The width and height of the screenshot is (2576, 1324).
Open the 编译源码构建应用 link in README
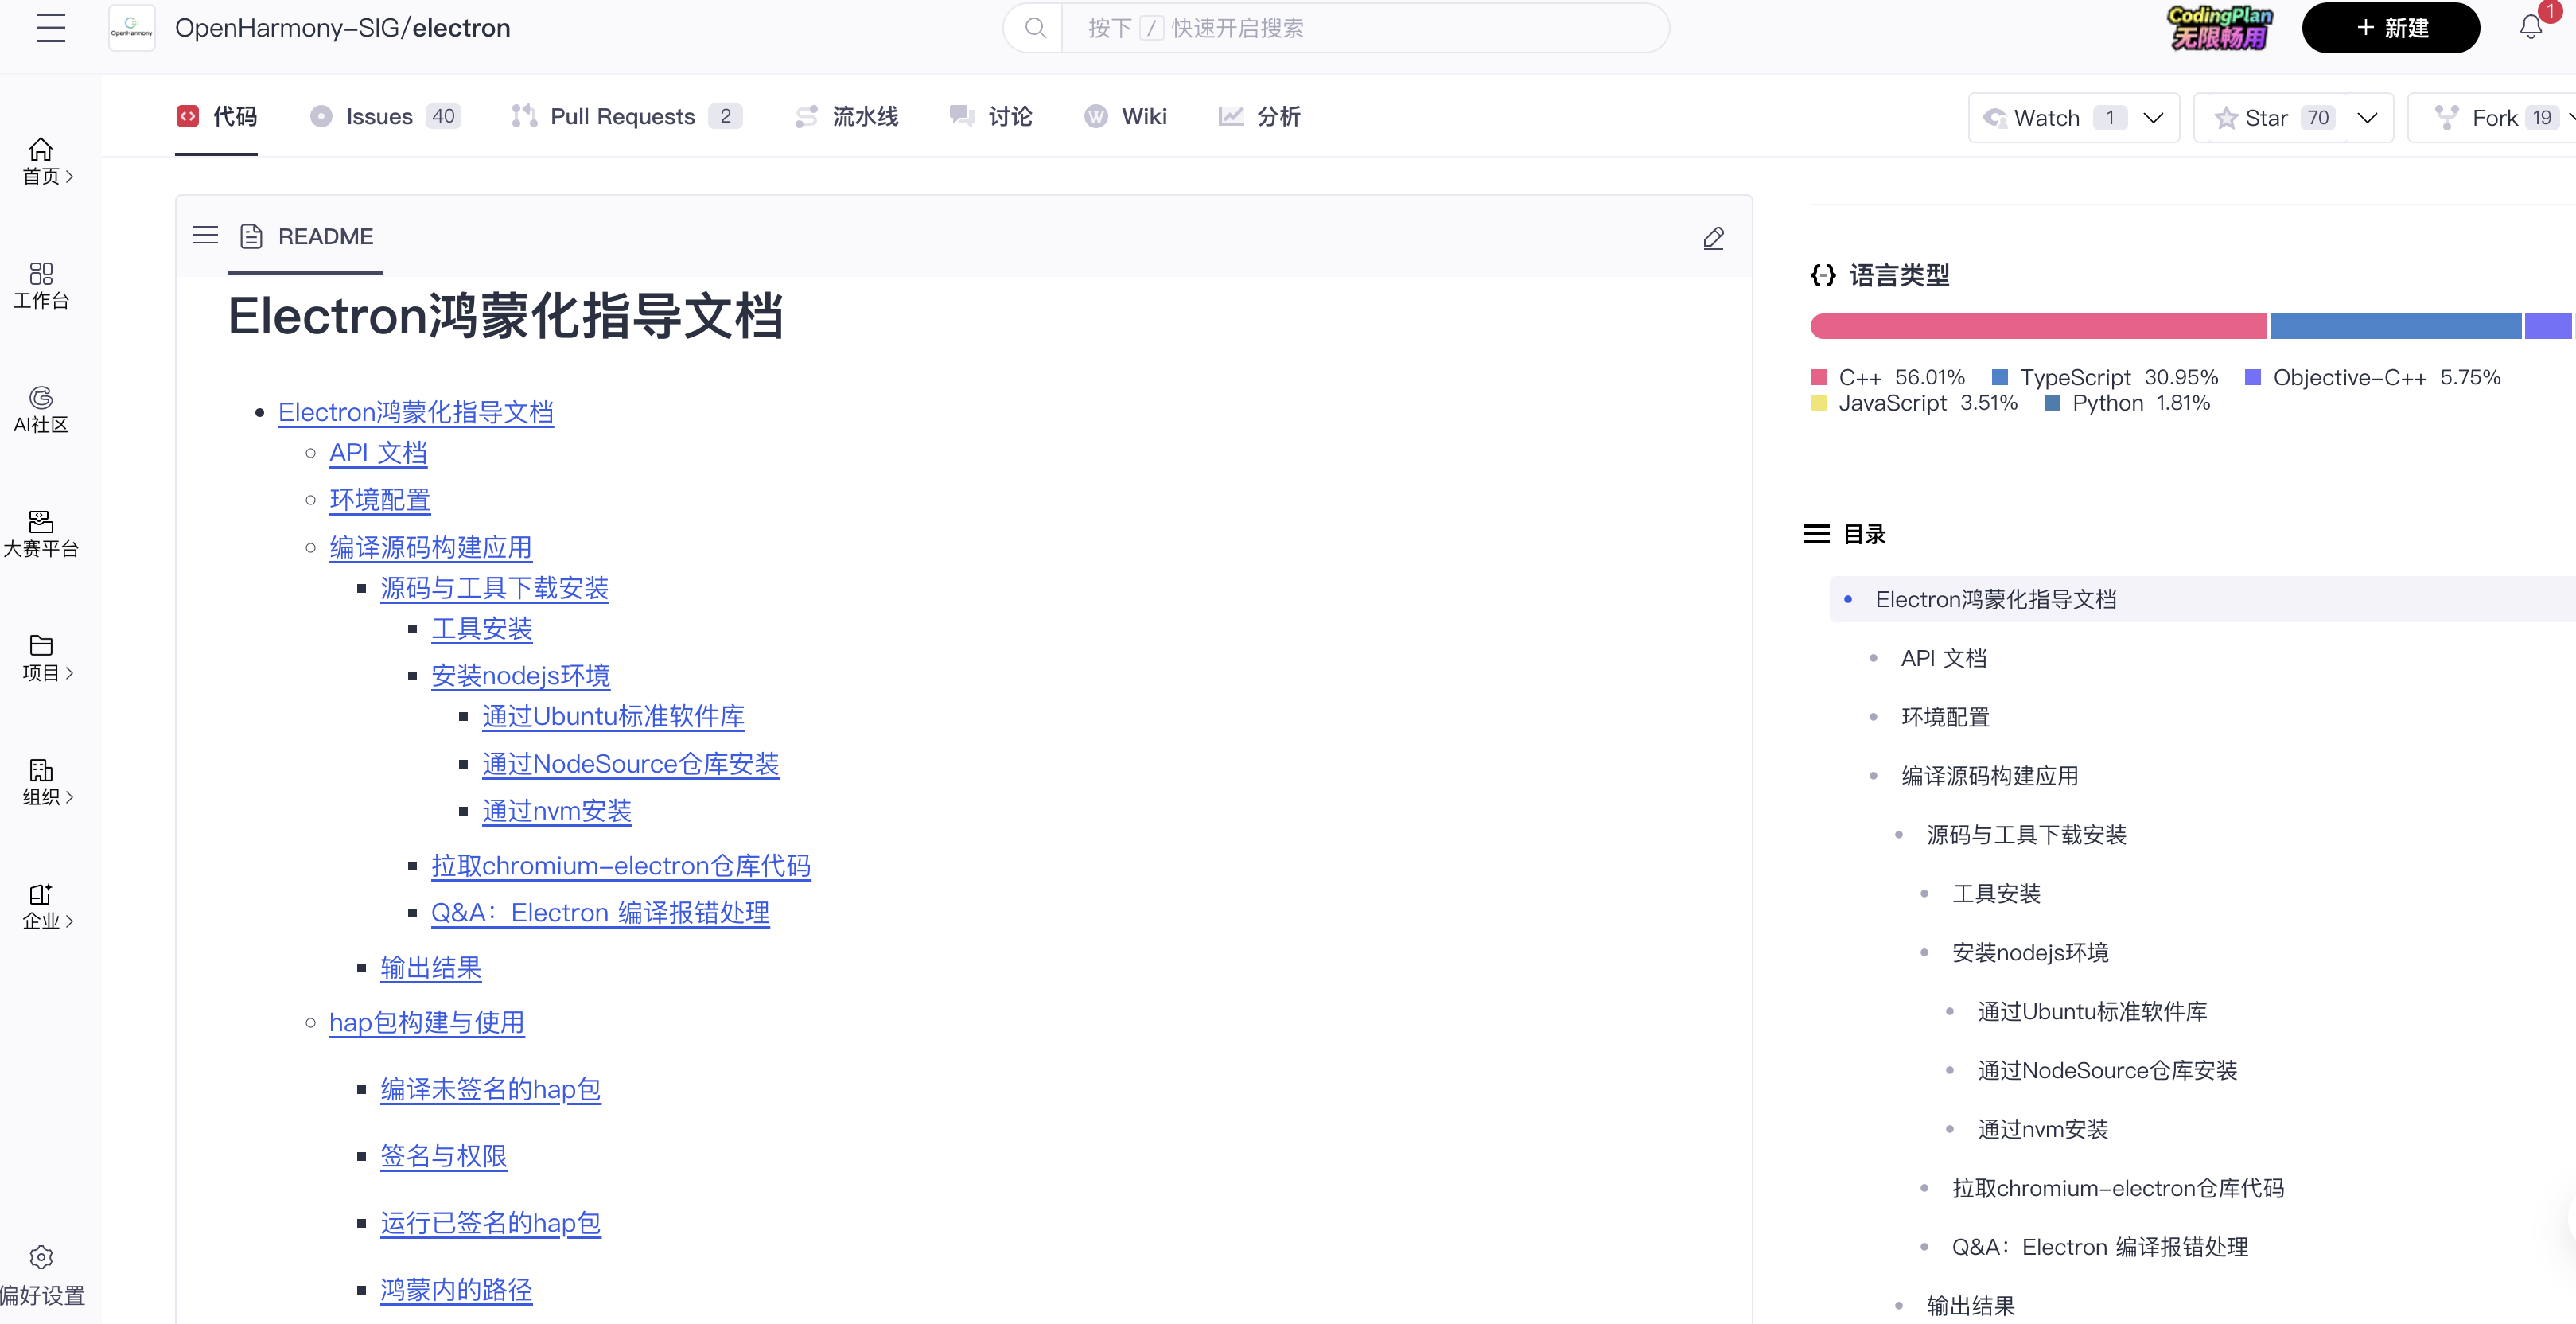pyautogui.click(x=430, y=547)
